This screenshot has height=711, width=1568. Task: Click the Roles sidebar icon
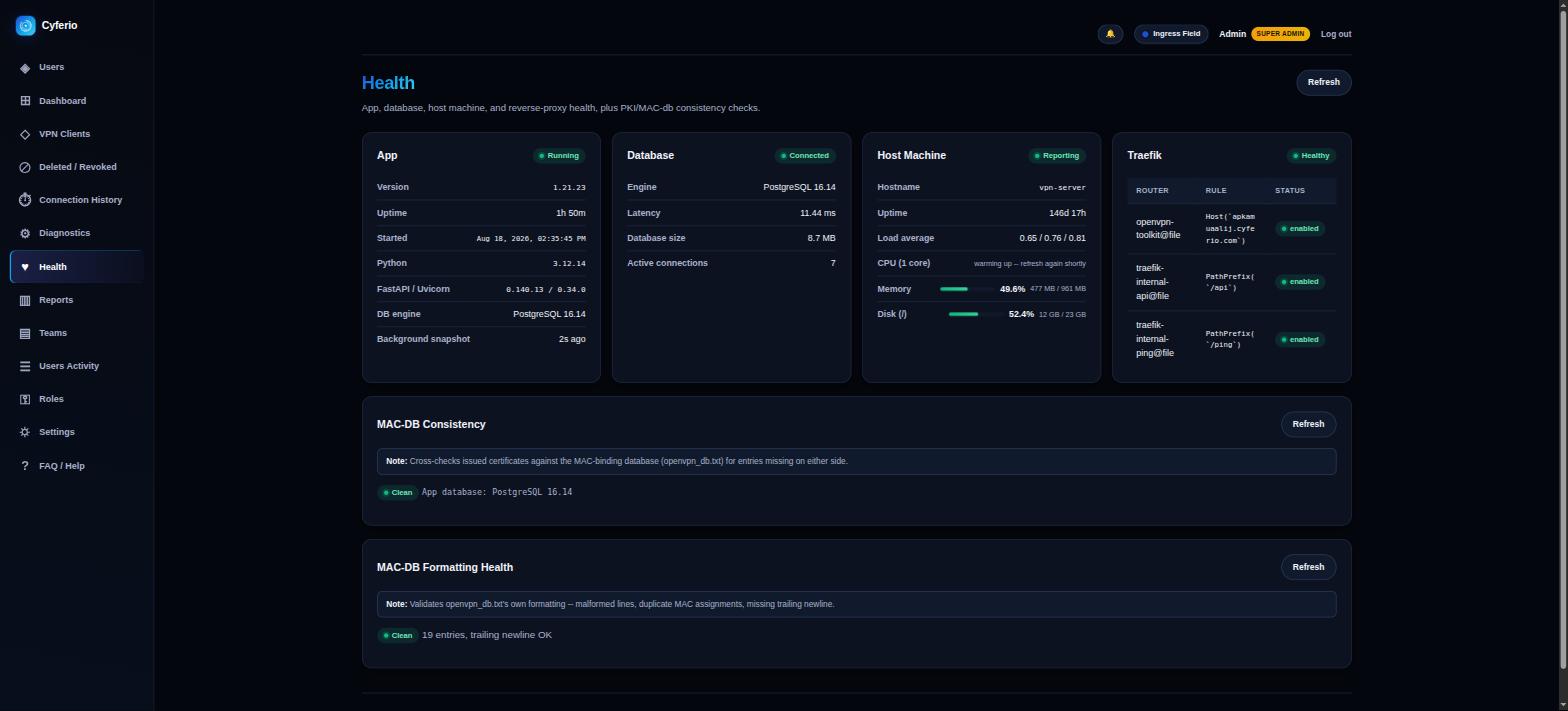click(x=25, y=399)
